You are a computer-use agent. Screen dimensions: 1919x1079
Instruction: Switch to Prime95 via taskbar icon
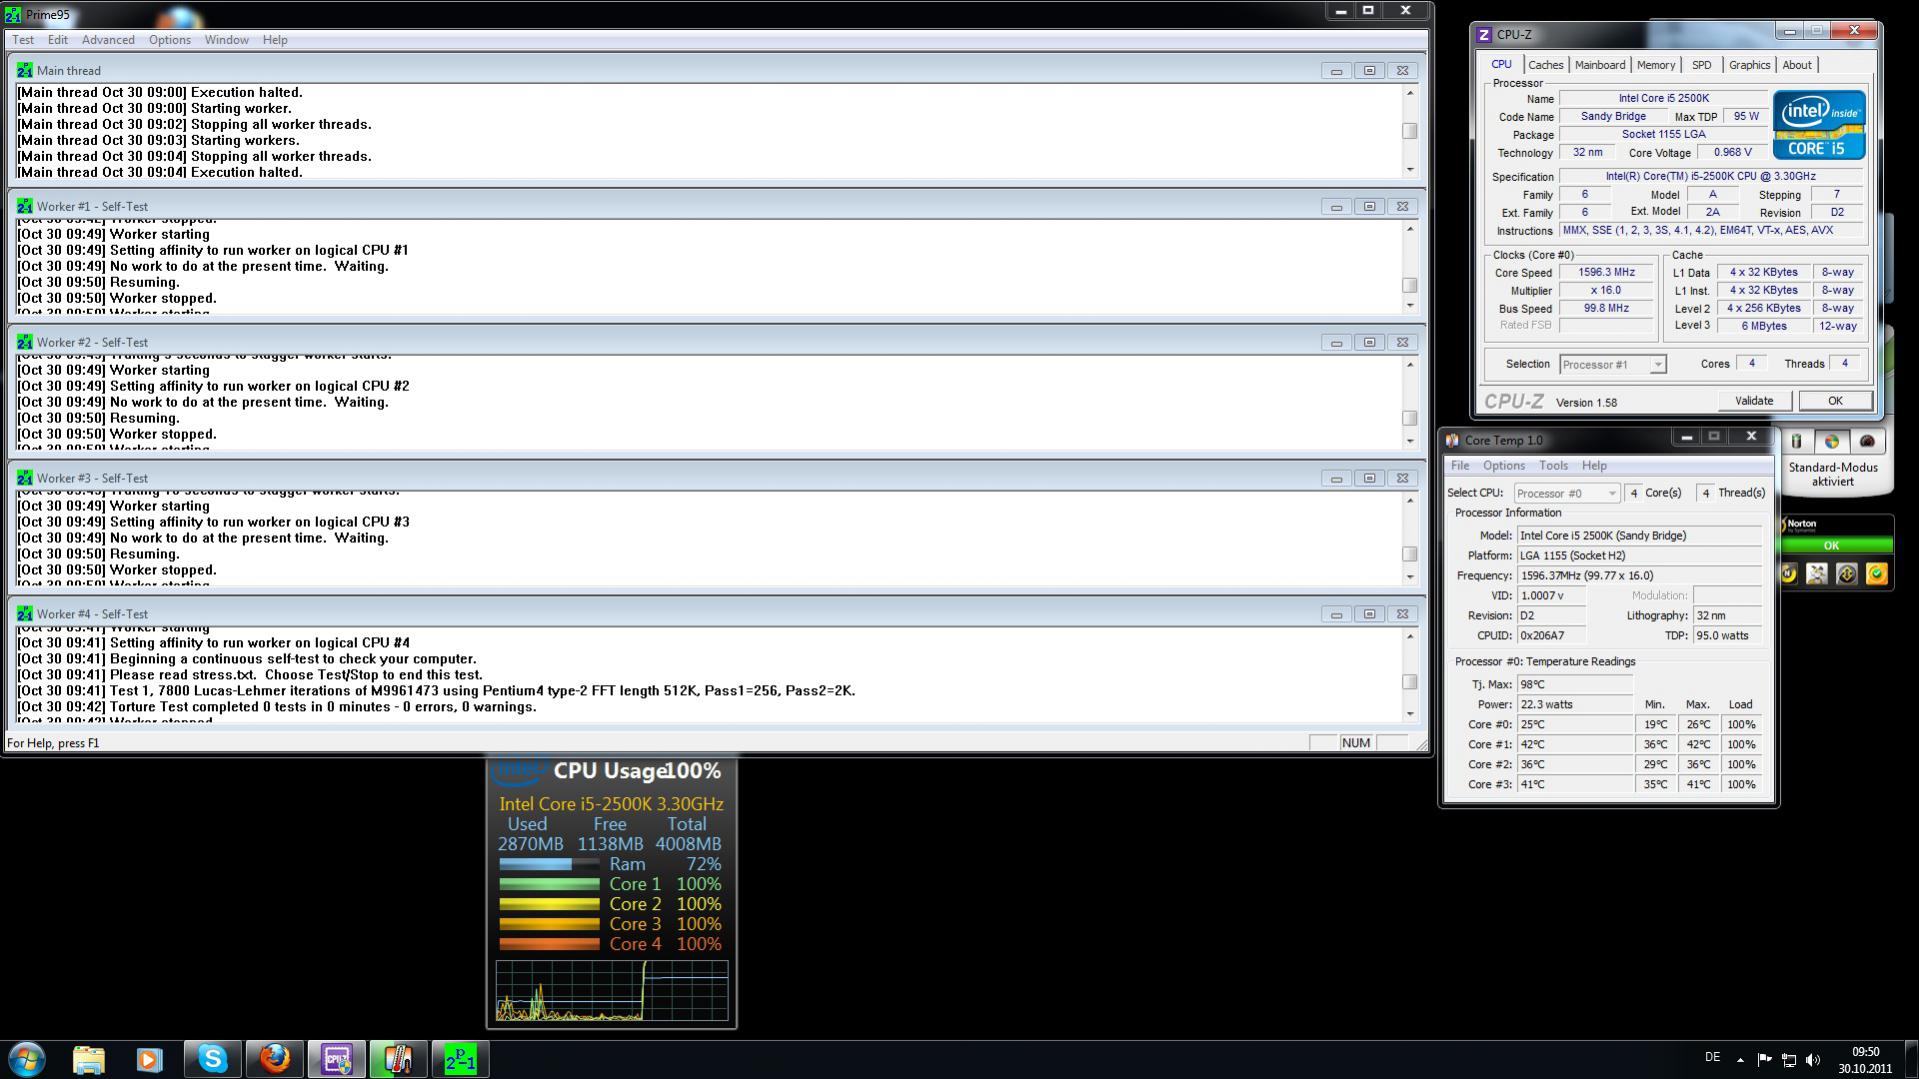point(460,1059)
